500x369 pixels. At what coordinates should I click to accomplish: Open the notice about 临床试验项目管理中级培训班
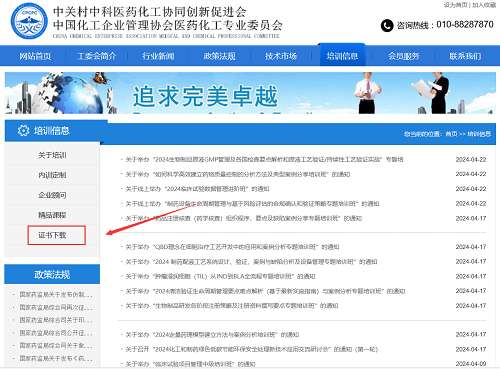pyautogui.click(x=190, y=364)
